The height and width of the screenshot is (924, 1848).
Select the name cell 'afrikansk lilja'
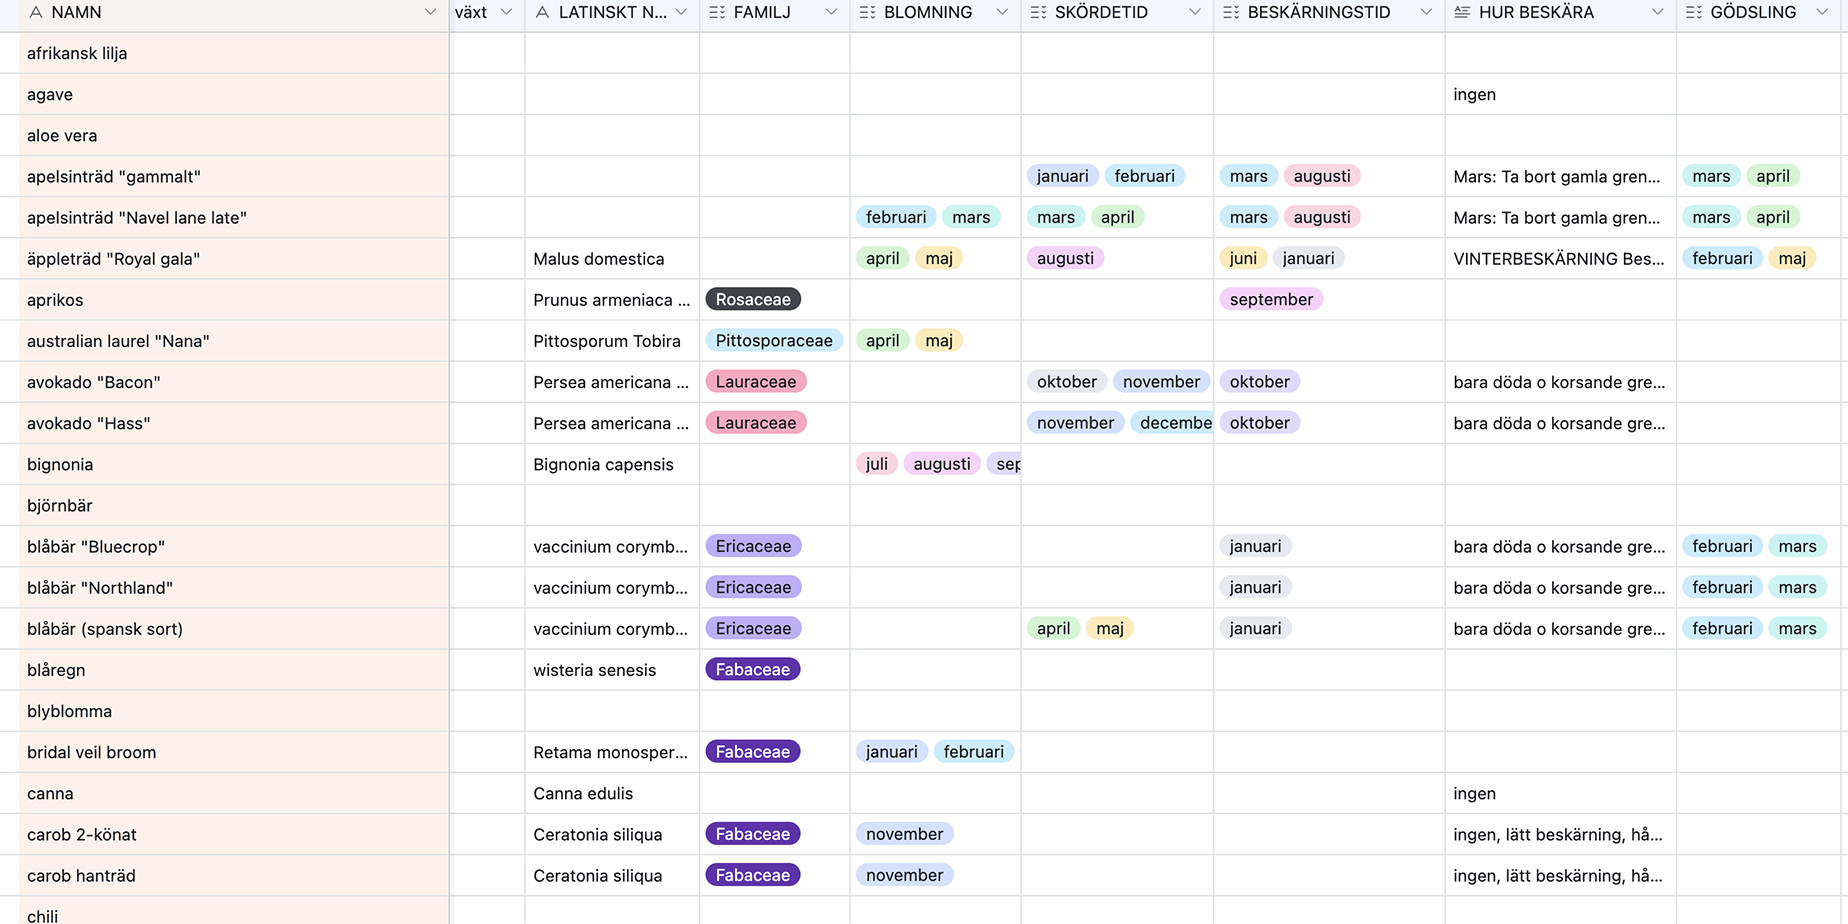(234, 53)
